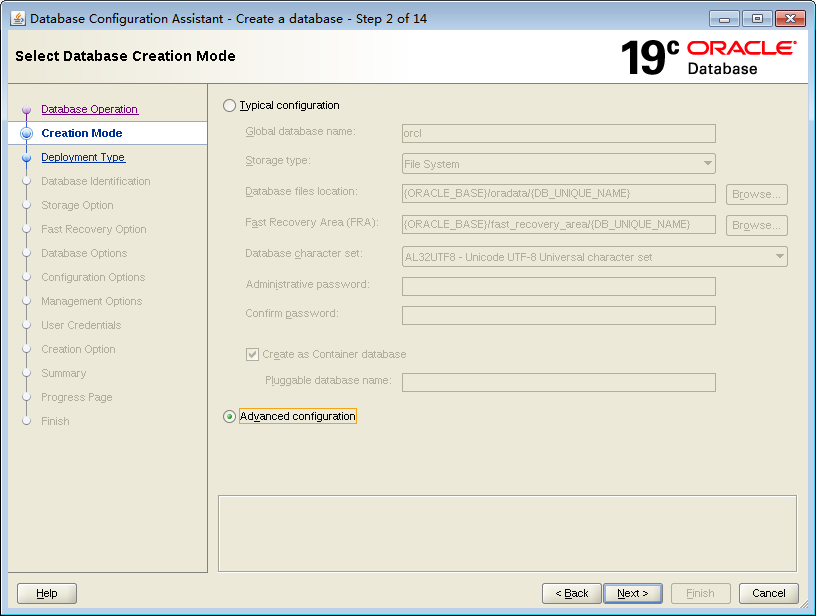This screenshot has width=816, height=616.
Task: Open the Storage type dropdown
Action: [558, 163]
